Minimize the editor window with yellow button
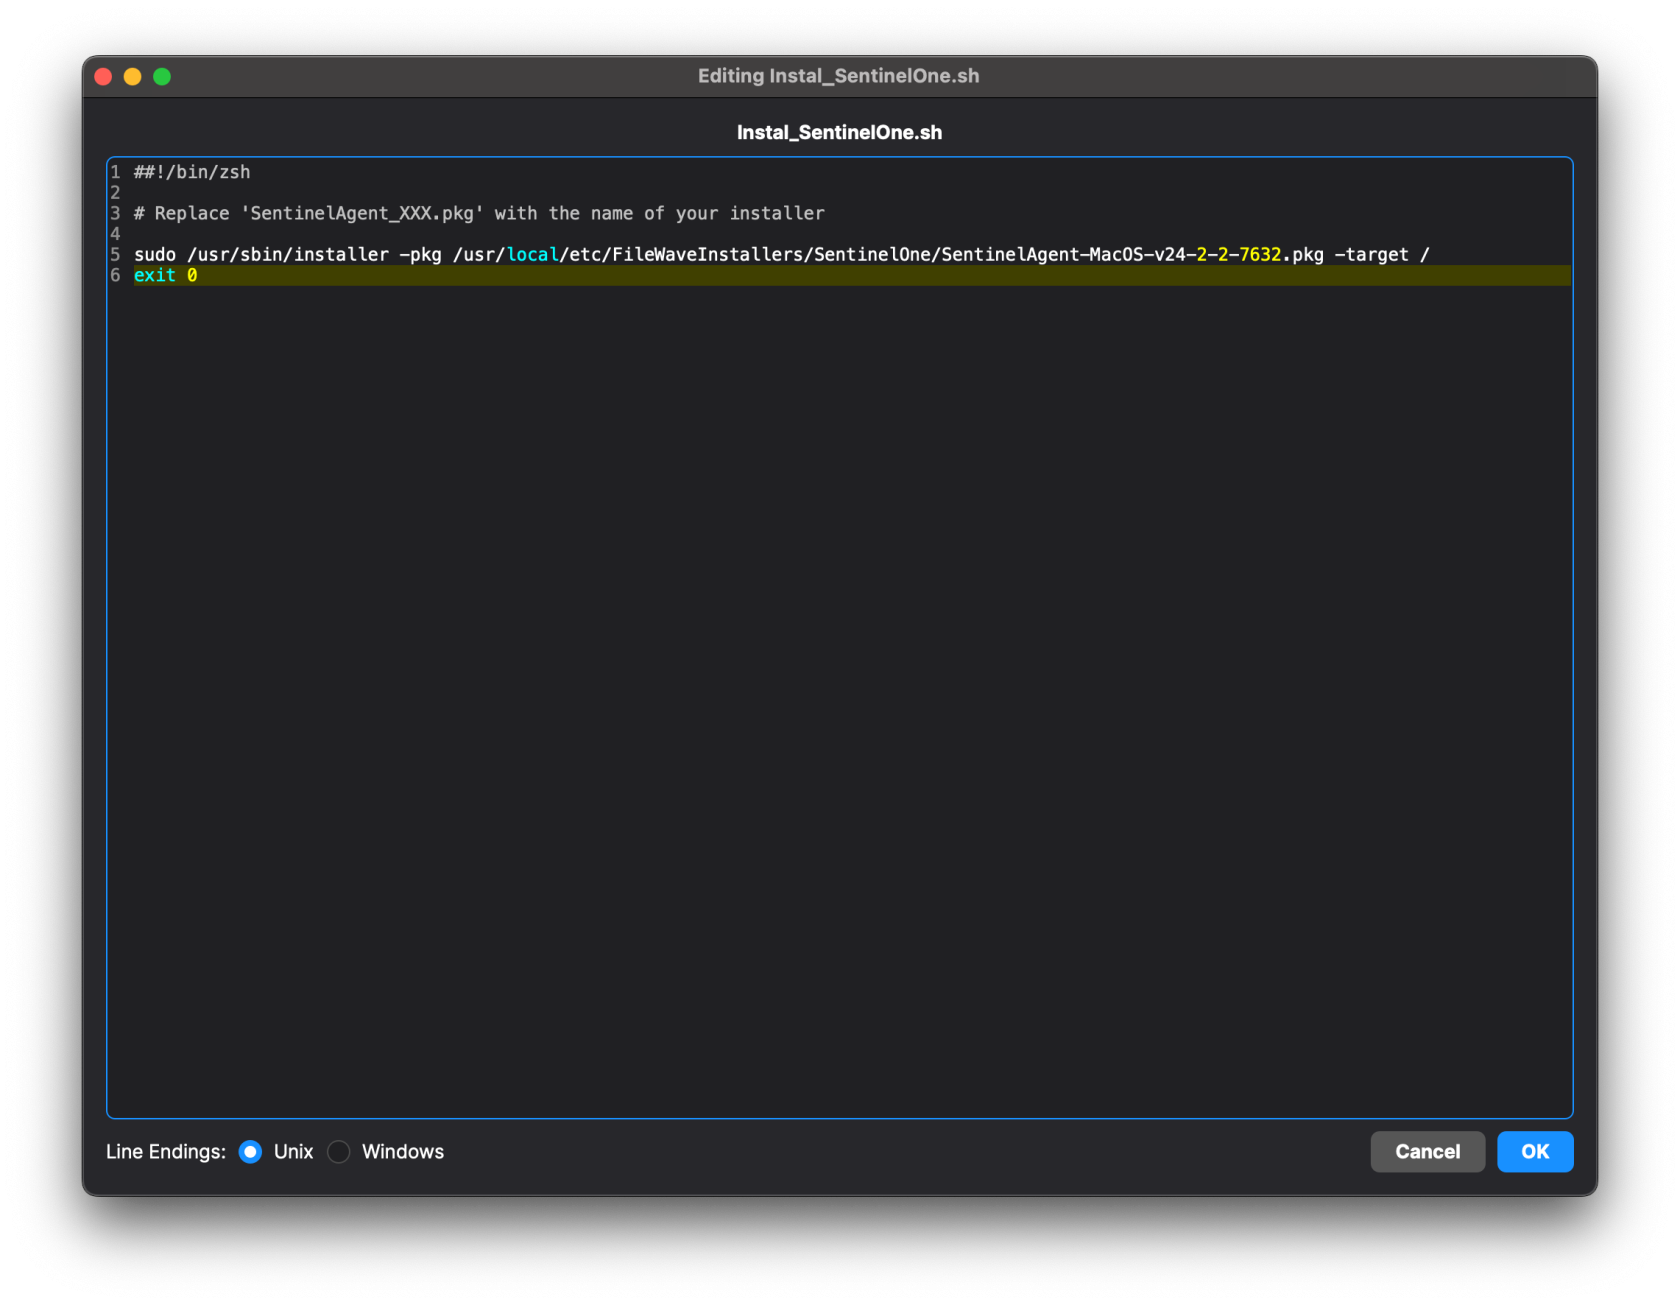 (x=132, y=77)
